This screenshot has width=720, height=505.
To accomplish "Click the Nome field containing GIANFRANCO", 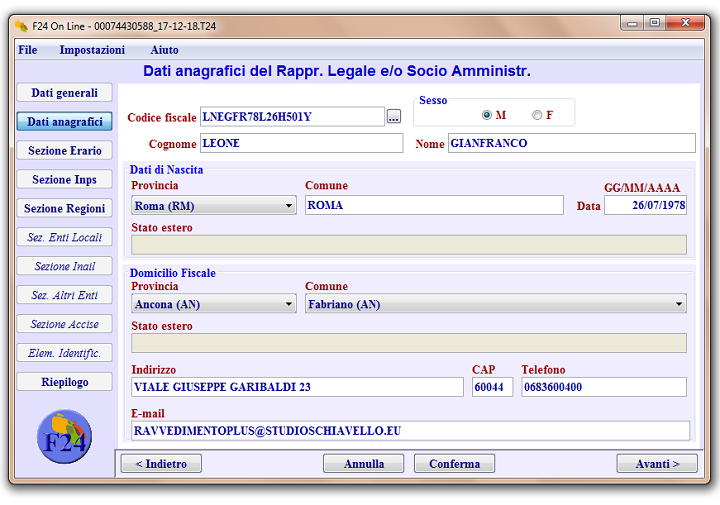I will [572, 143].
